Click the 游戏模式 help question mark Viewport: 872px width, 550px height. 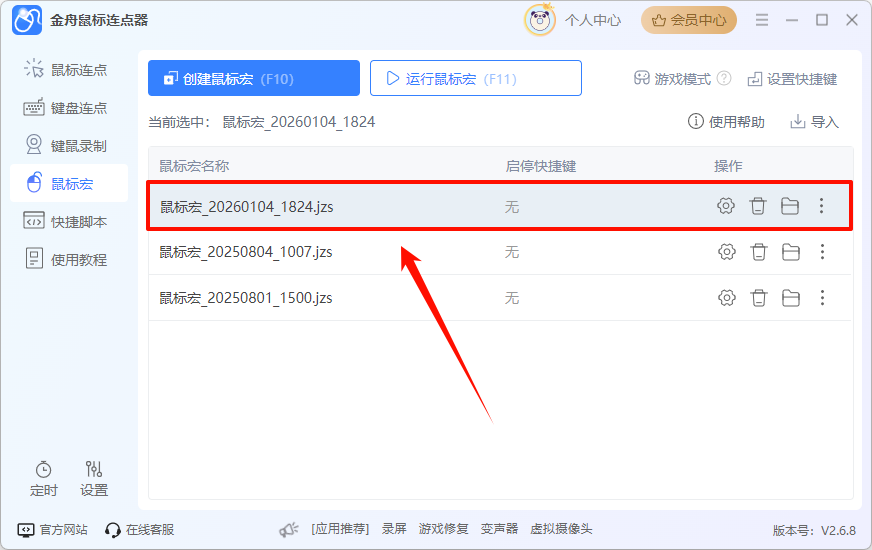[724, 78]
